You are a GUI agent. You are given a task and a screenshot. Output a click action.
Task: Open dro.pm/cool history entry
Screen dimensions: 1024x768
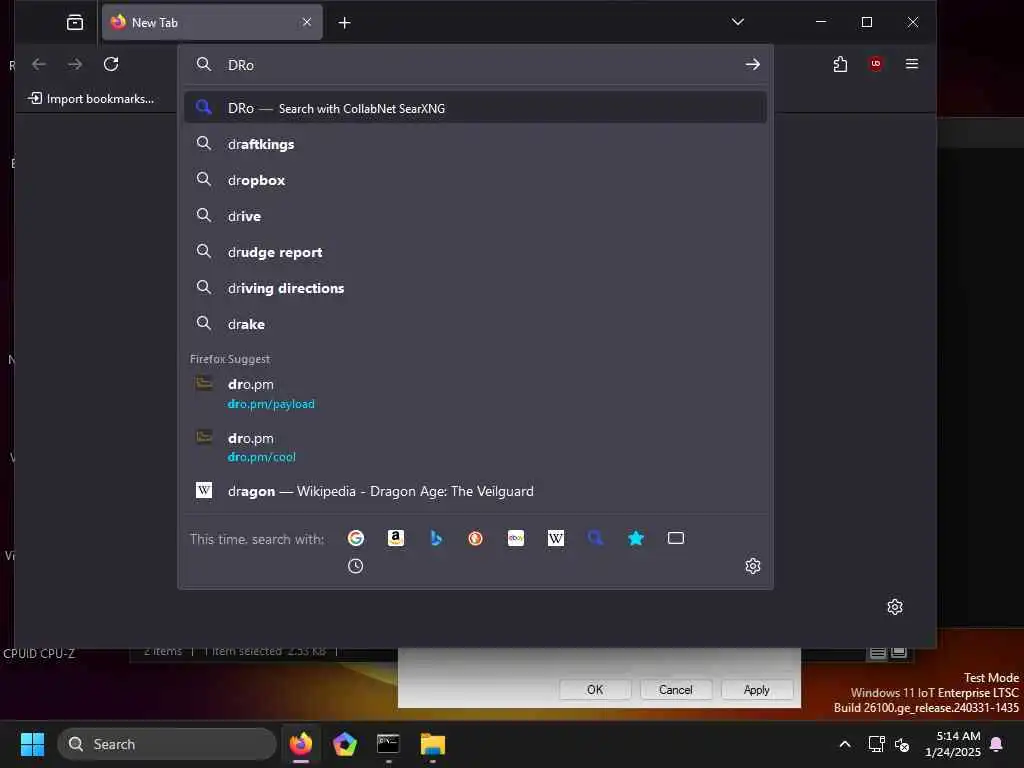pyautogui.click(x=475, y=447)
